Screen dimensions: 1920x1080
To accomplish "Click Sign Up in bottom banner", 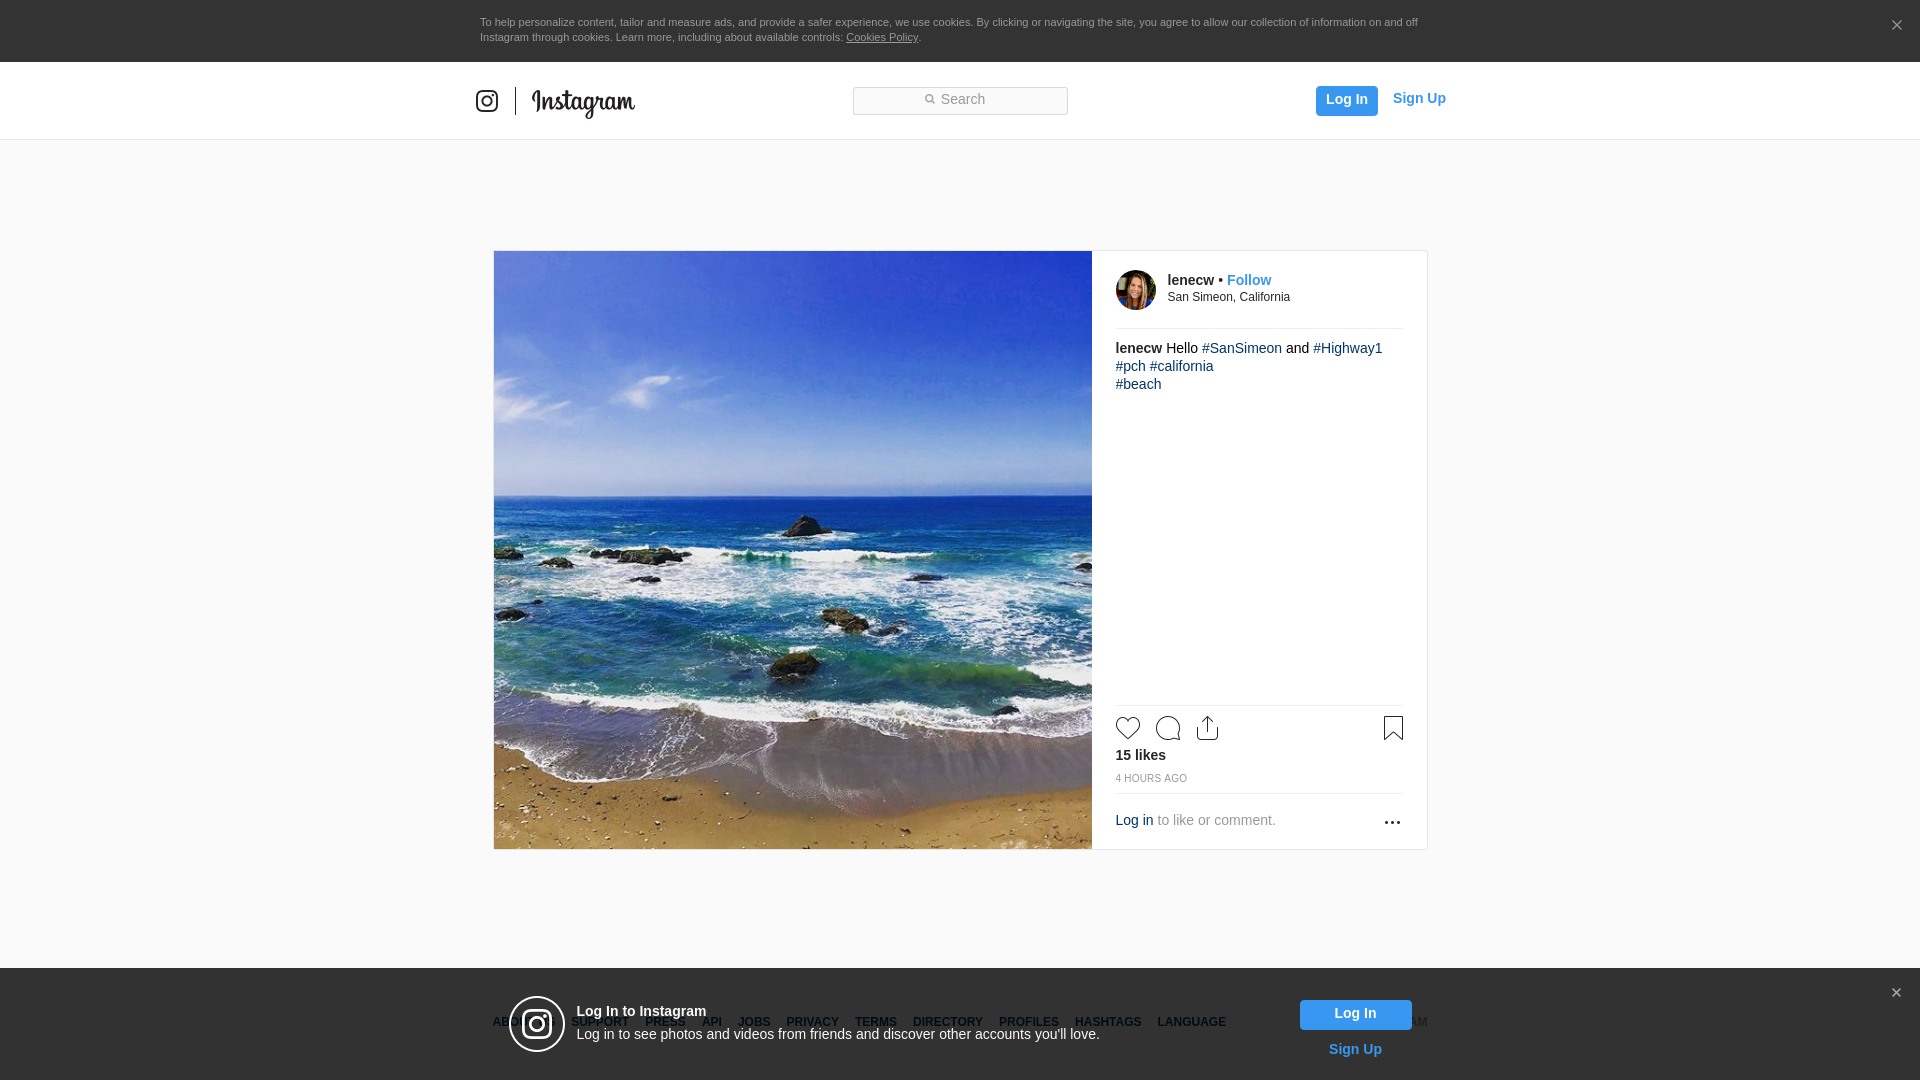I will click(x=1354, y=1049).
